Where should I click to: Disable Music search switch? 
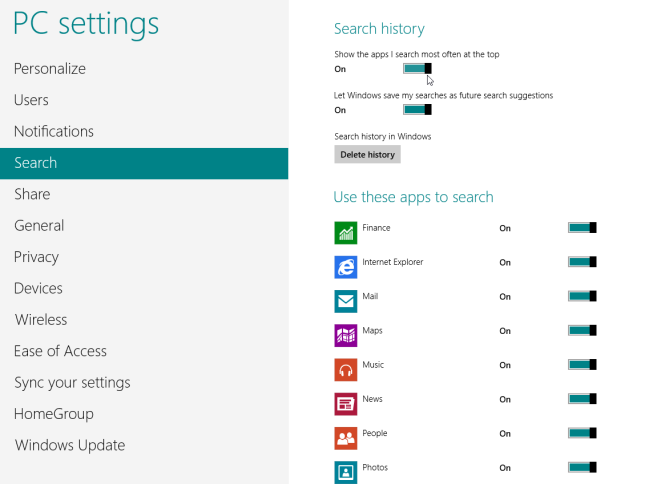(582, 364)
